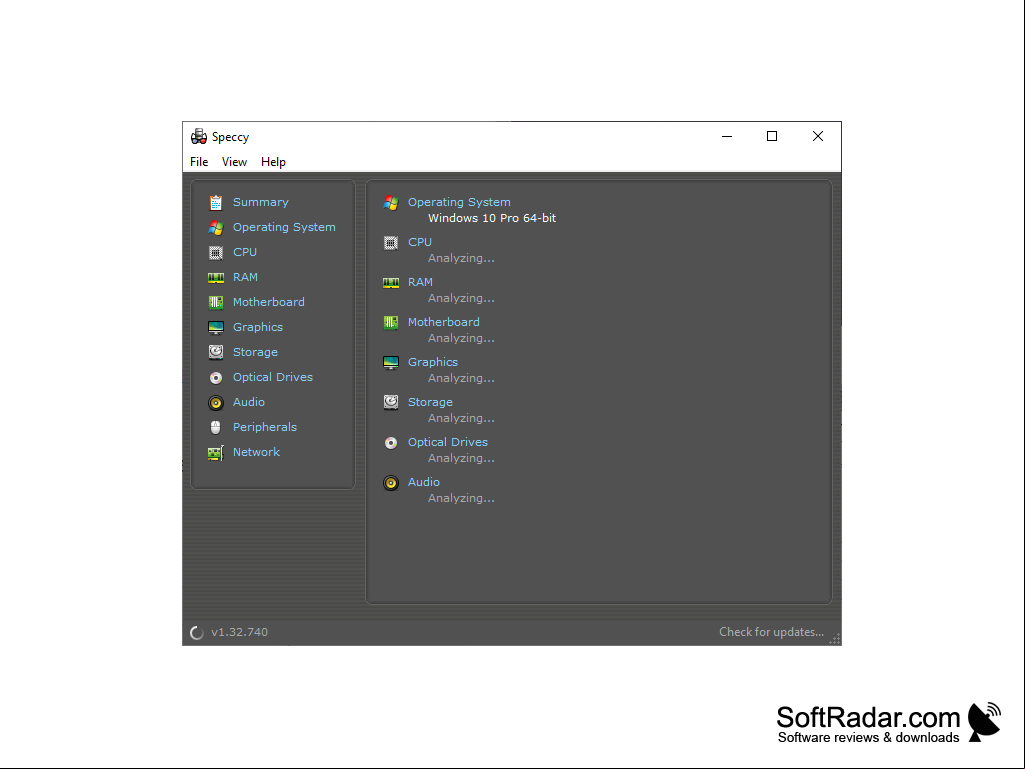The height and width of the screenshot is (769, 1025).
Task: Open Optical Drives section in sidebar
Action: (273, 377)
